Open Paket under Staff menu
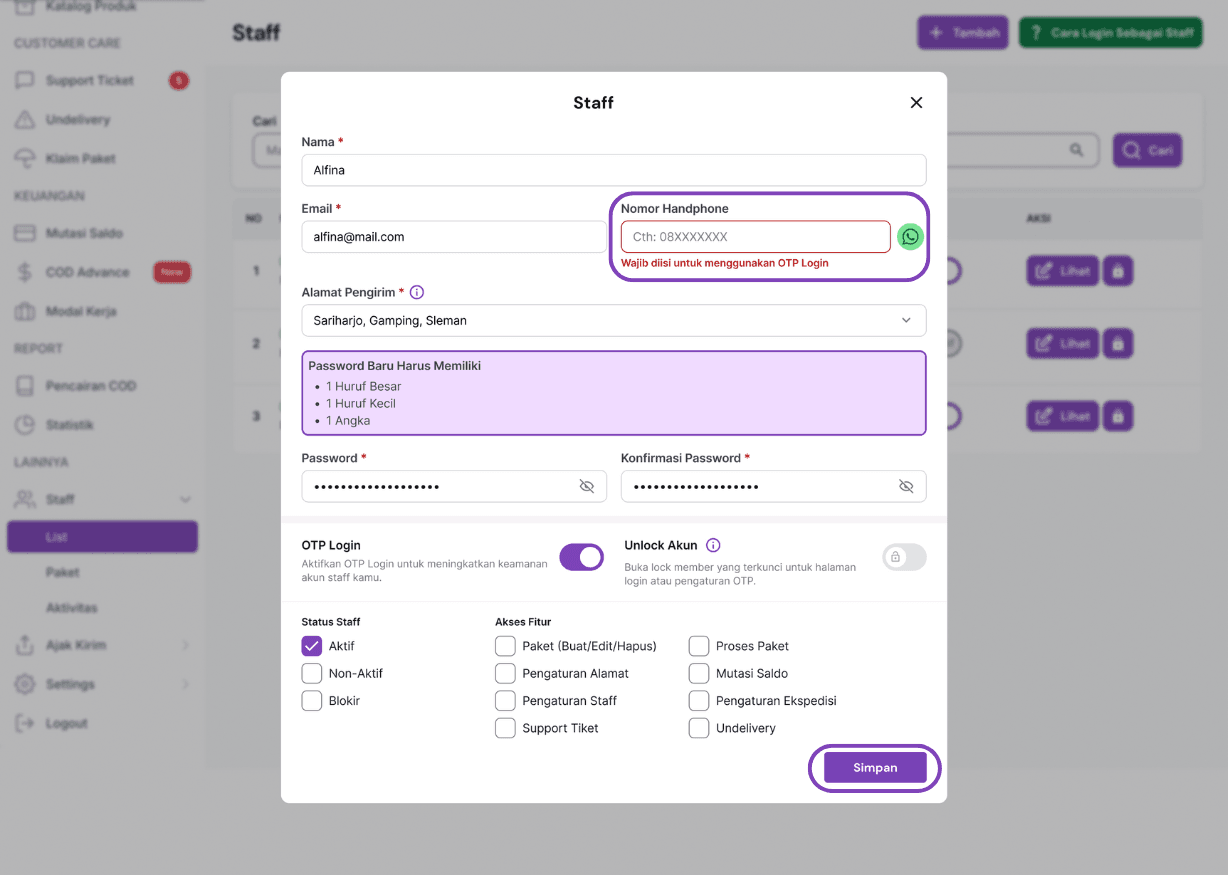The image size is (1228, 875). (x=62, y=573)
